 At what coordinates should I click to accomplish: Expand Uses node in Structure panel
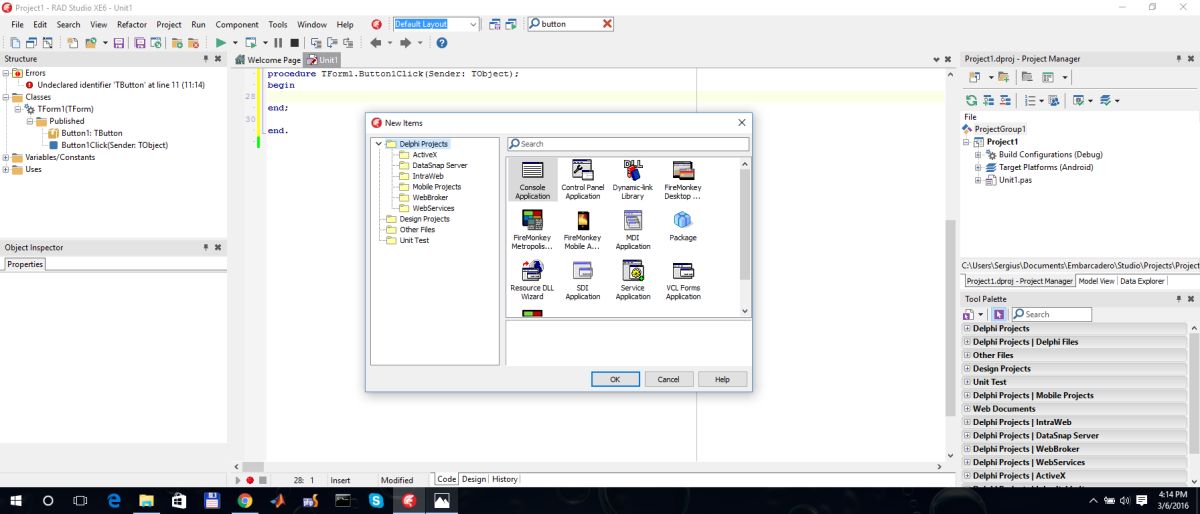(6, 169)
